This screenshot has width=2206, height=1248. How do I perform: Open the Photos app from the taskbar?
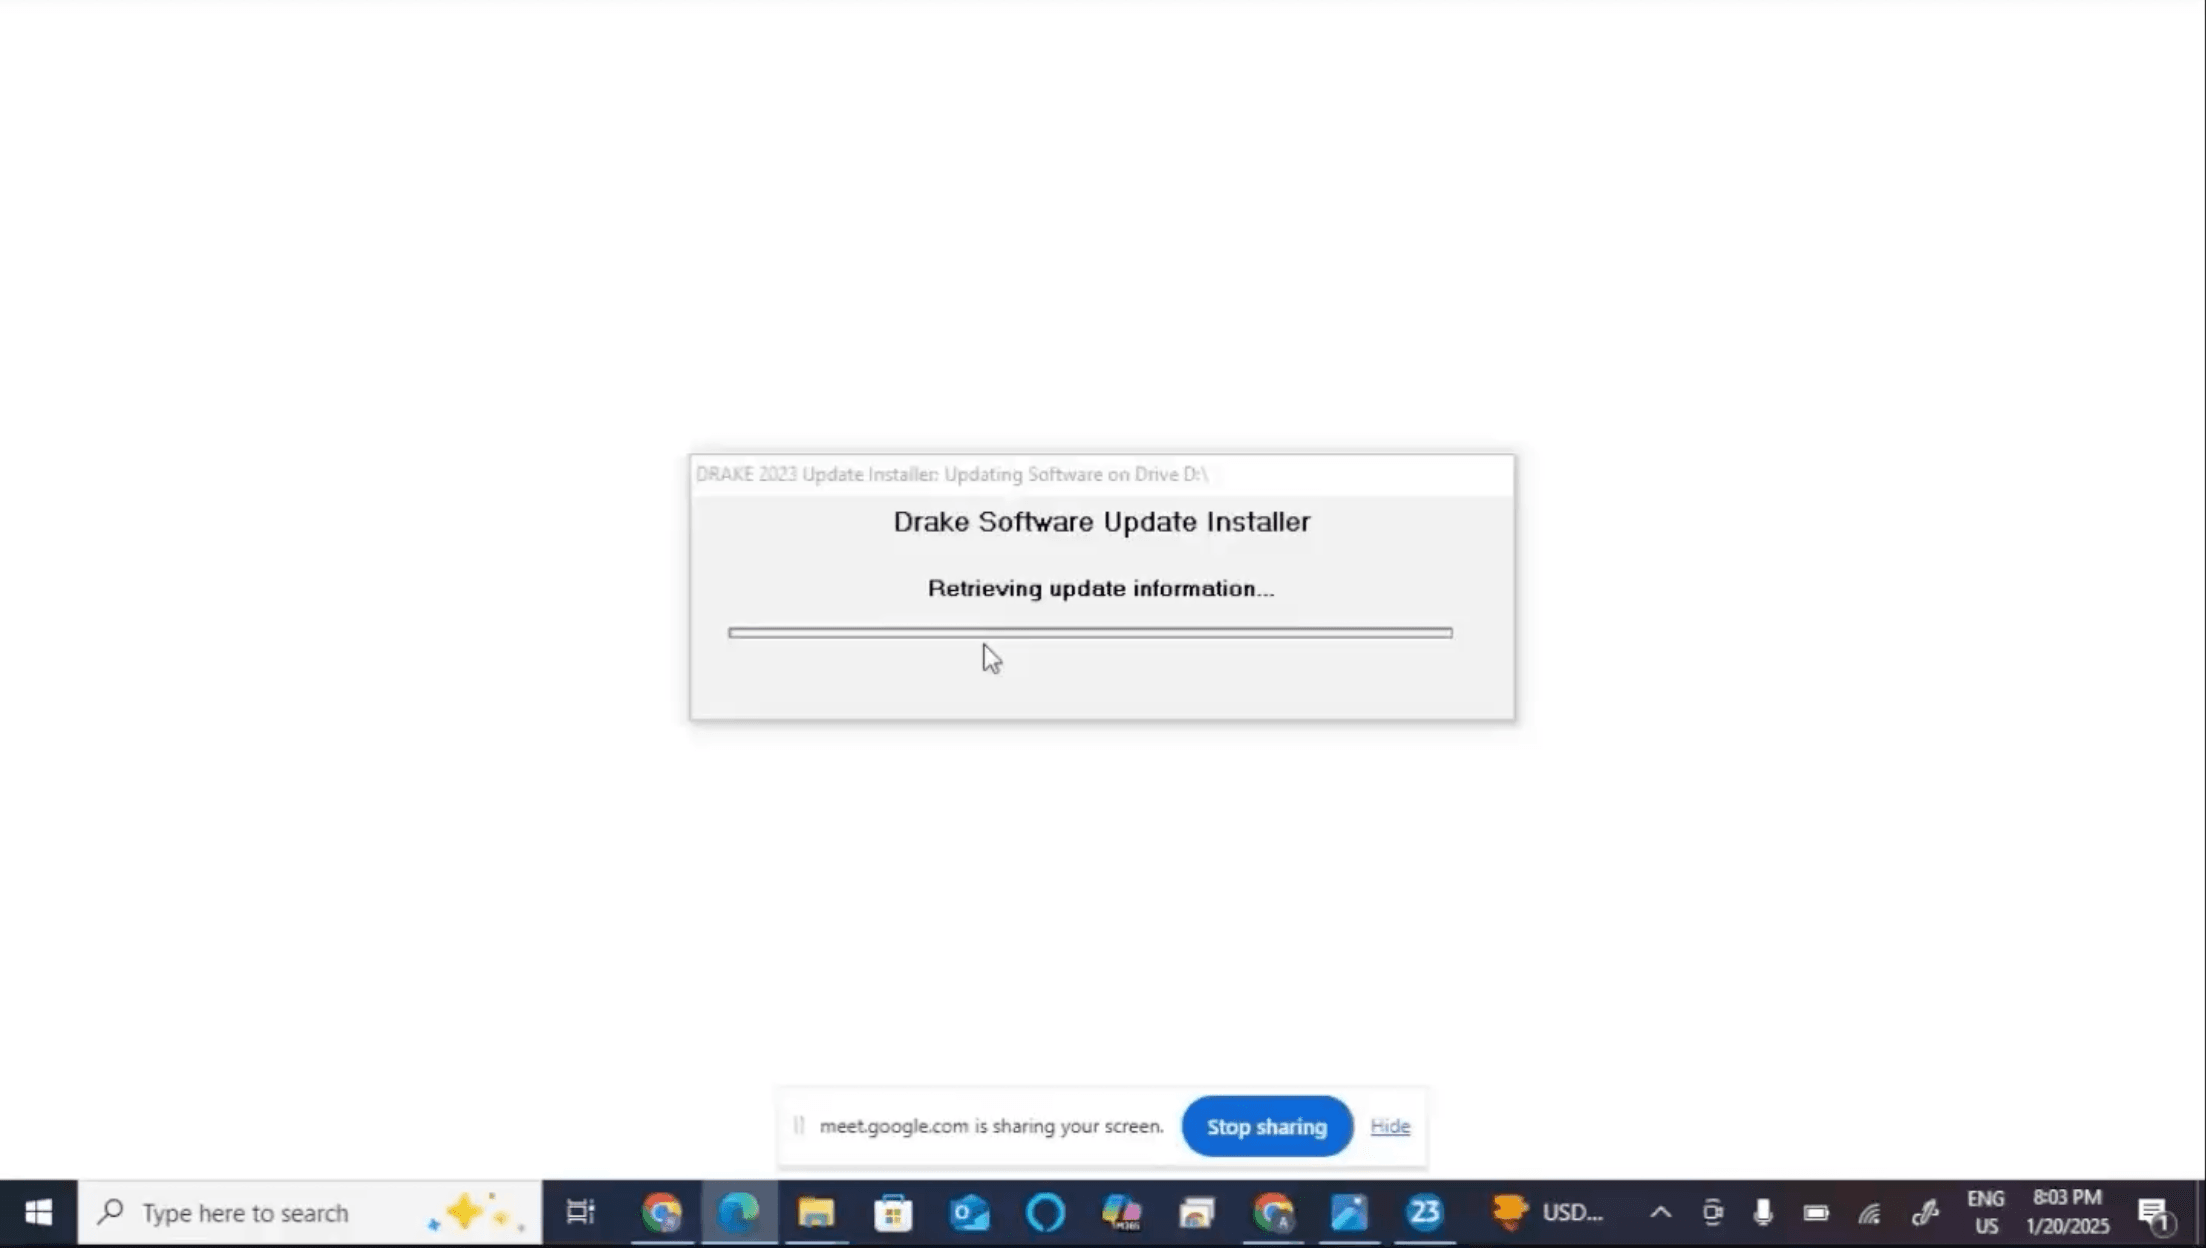point(1349,1212)
